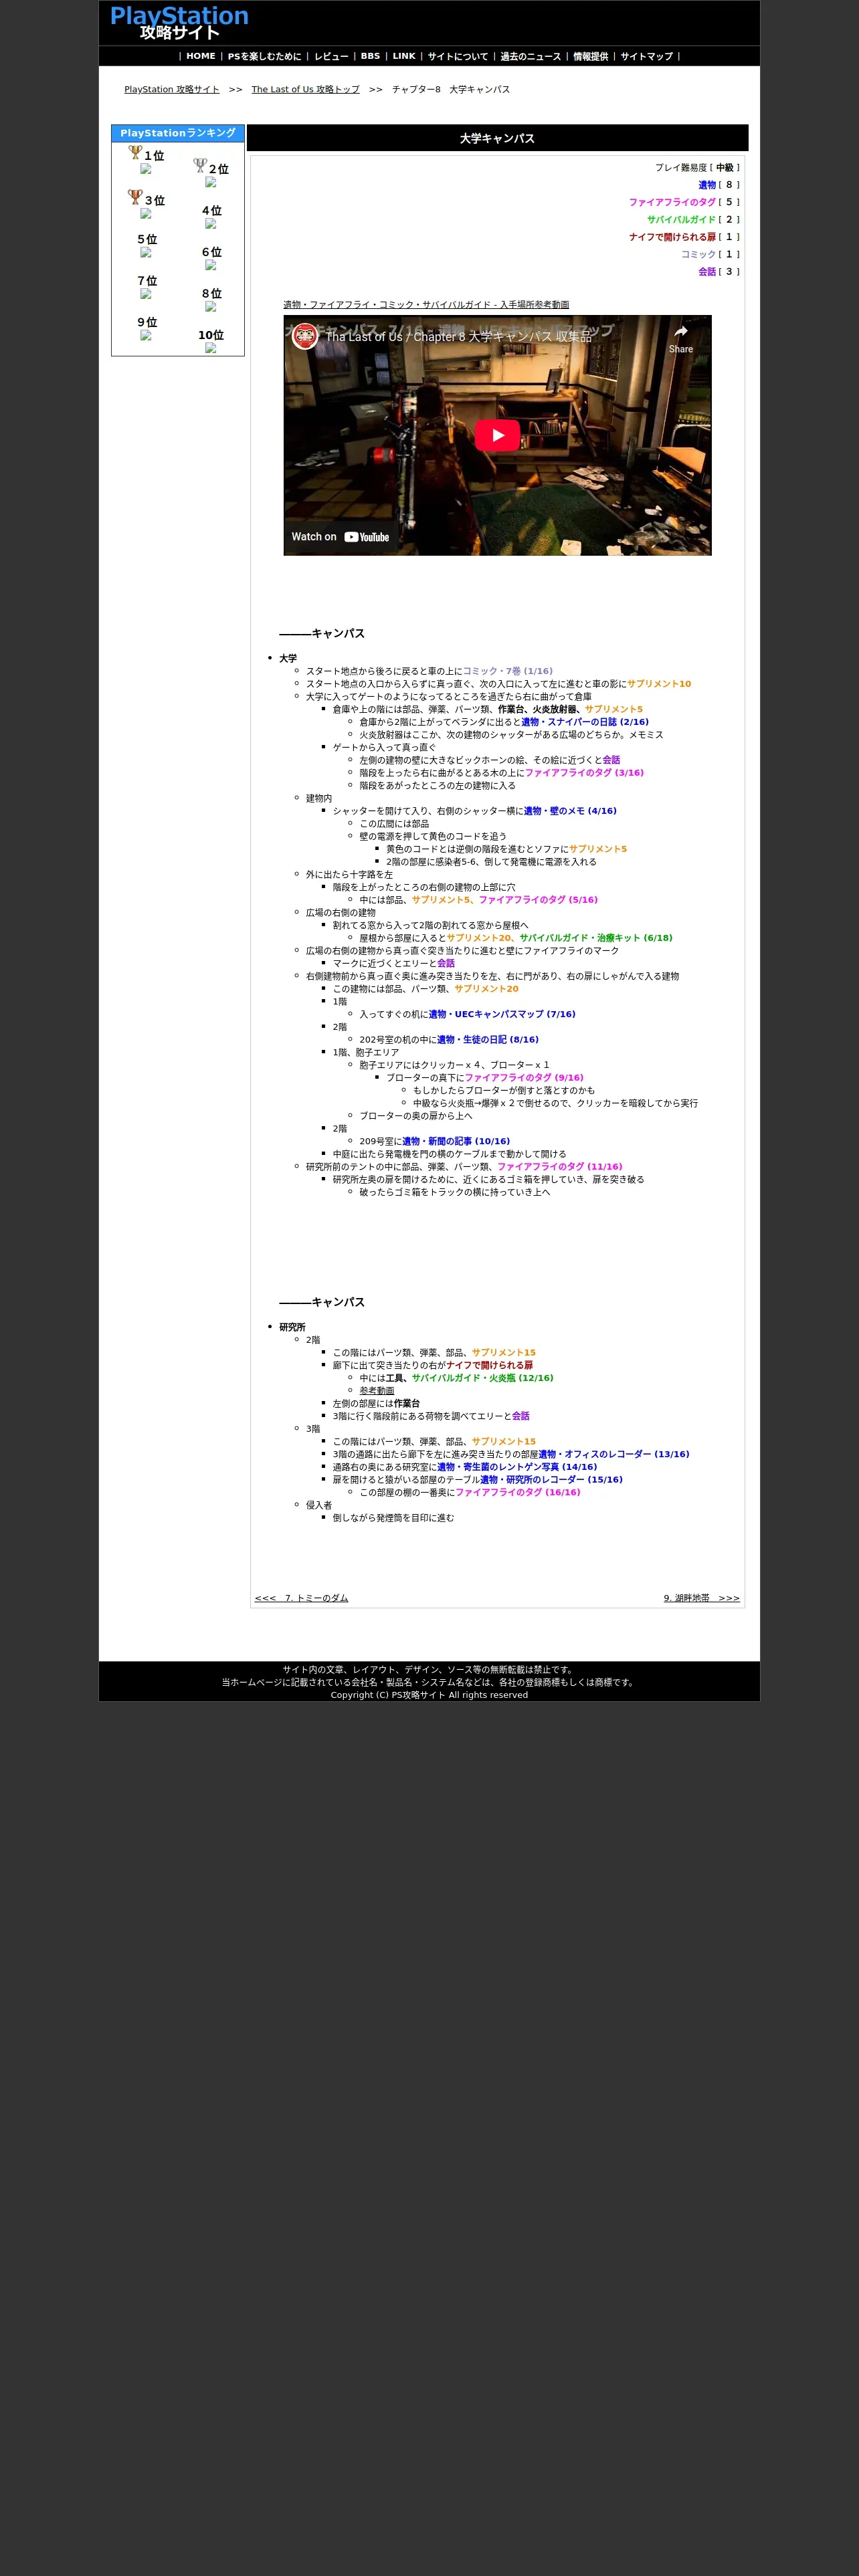
Task: Click The Last of Us 攻略トップ breadcrumb
Action: [305, 89]
